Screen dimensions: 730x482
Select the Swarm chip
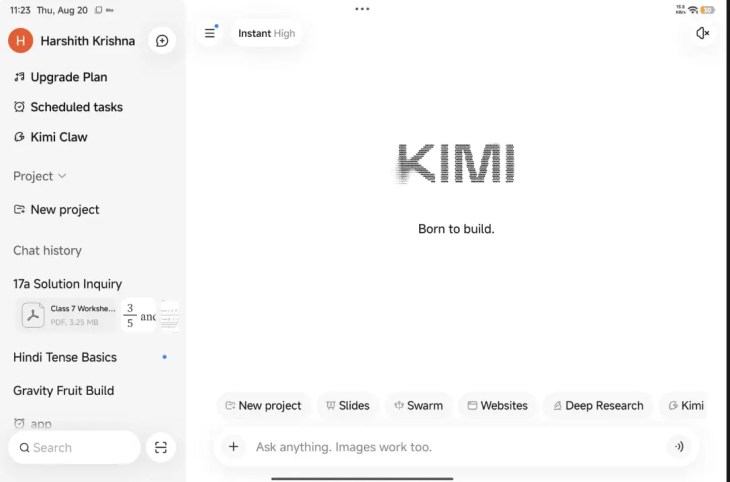coord(419,406)
